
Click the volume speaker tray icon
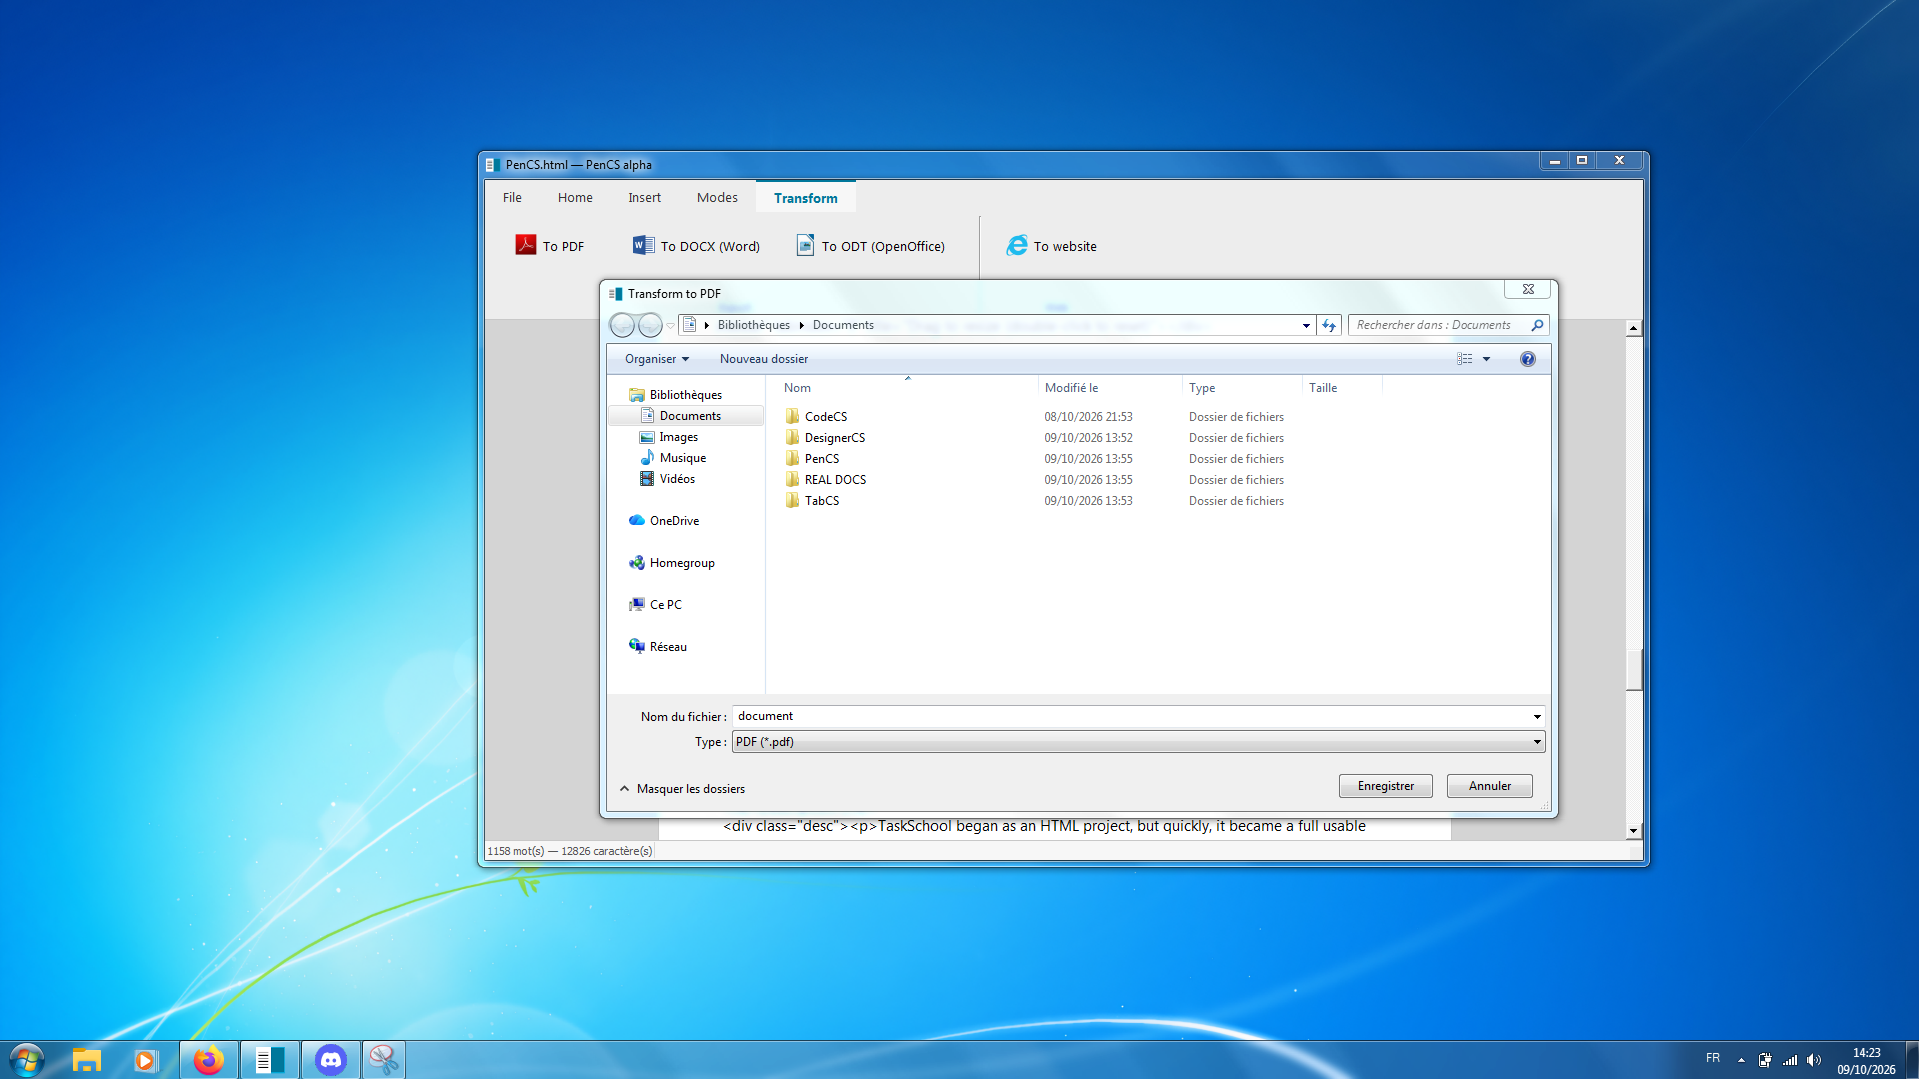tap(1814, 1060)
